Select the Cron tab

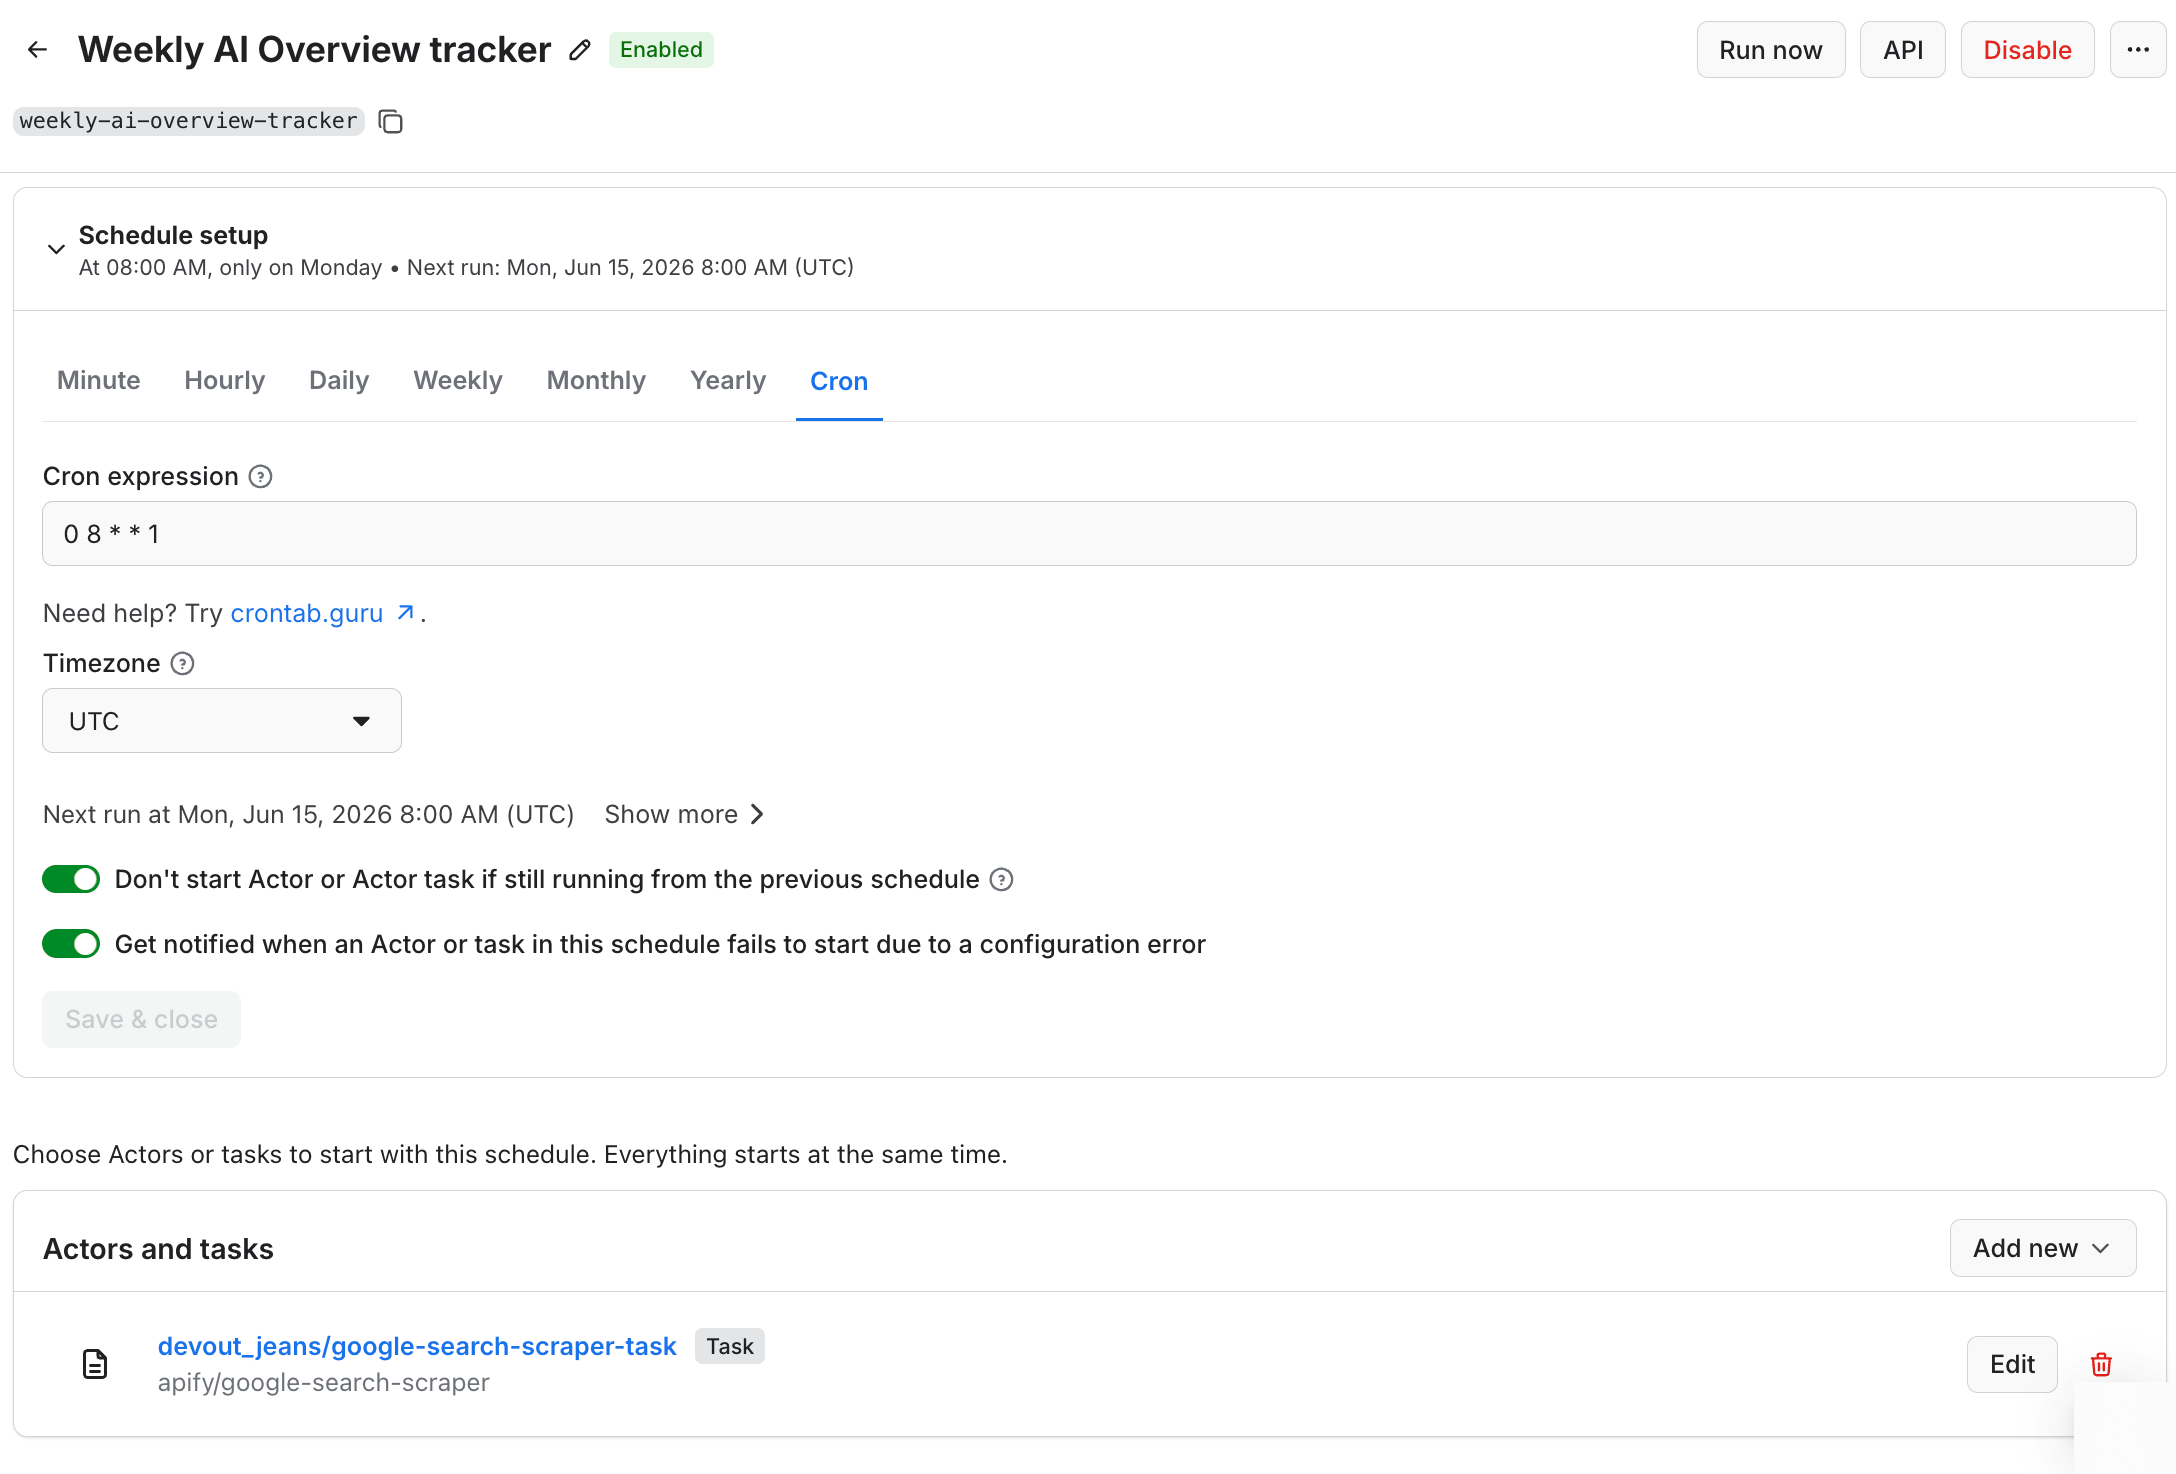click(x=839, y=381)
